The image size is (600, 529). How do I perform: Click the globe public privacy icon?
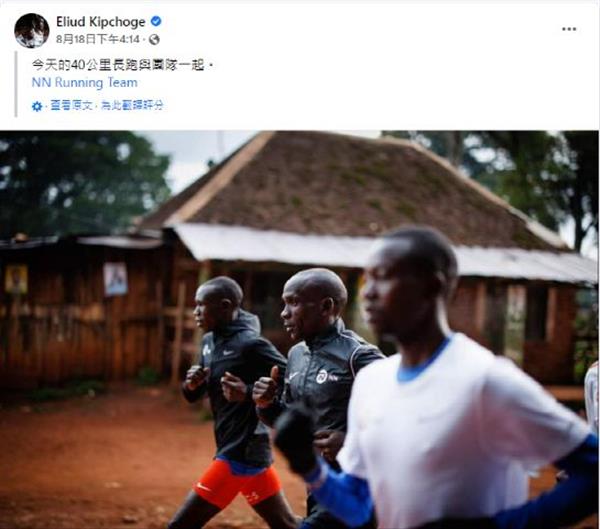tap(154, 39)
